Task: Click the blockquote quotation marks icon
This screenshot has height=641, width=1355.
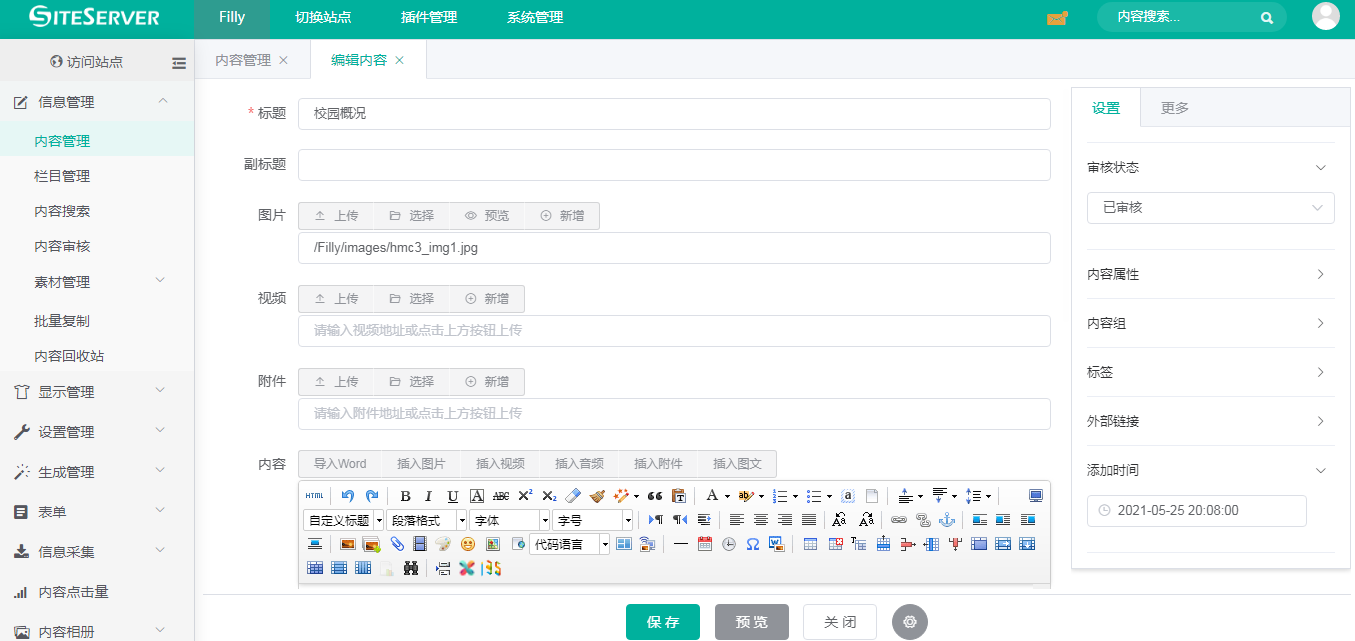Action: pyautogui.click(x=655, y=496)
